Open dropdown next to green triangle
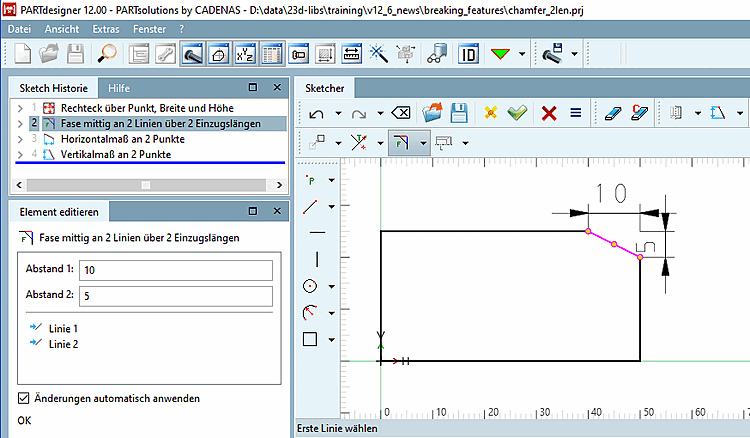Image resolution: width=750 pixels, height=438 pixels. coord(522,54)
